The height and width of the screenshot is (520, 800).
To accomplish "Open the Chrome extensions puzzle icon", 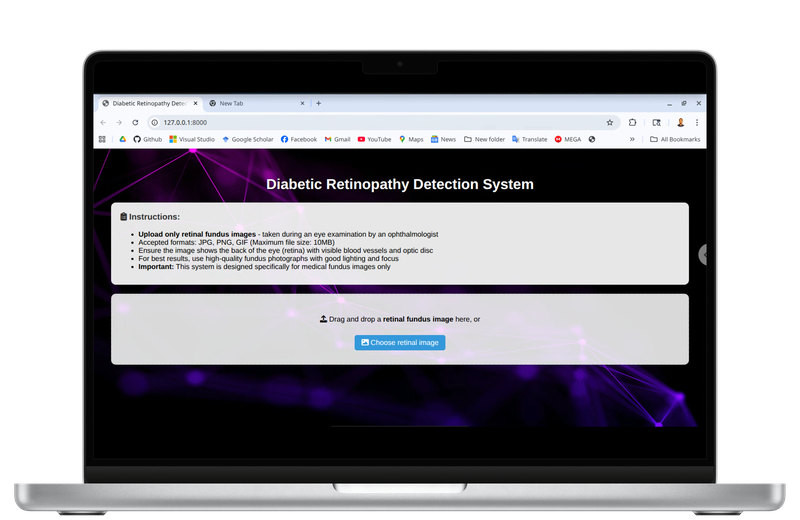I will pos(632,122).
